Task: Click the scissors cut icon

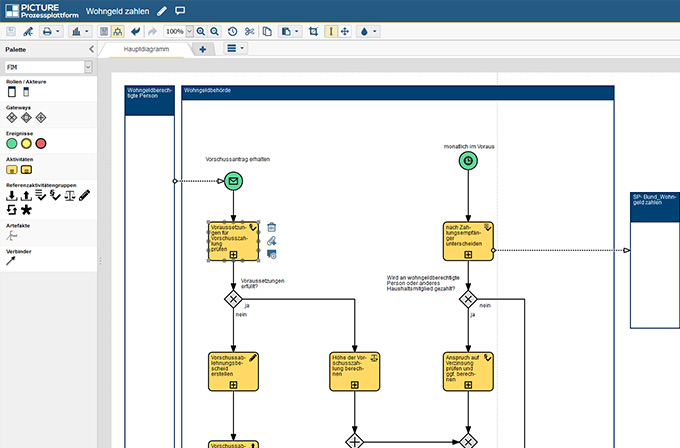Action: [x=249, y=31]
